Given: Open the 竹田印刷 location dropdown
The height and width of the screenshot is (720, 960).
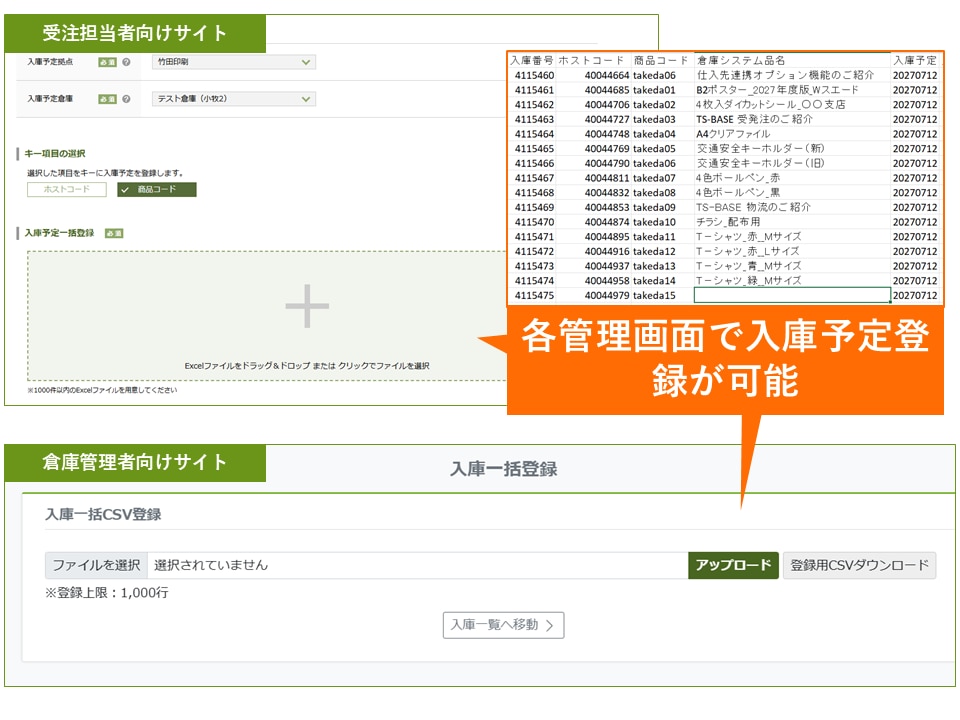Looking at the screenshot, I should (233, 62).
